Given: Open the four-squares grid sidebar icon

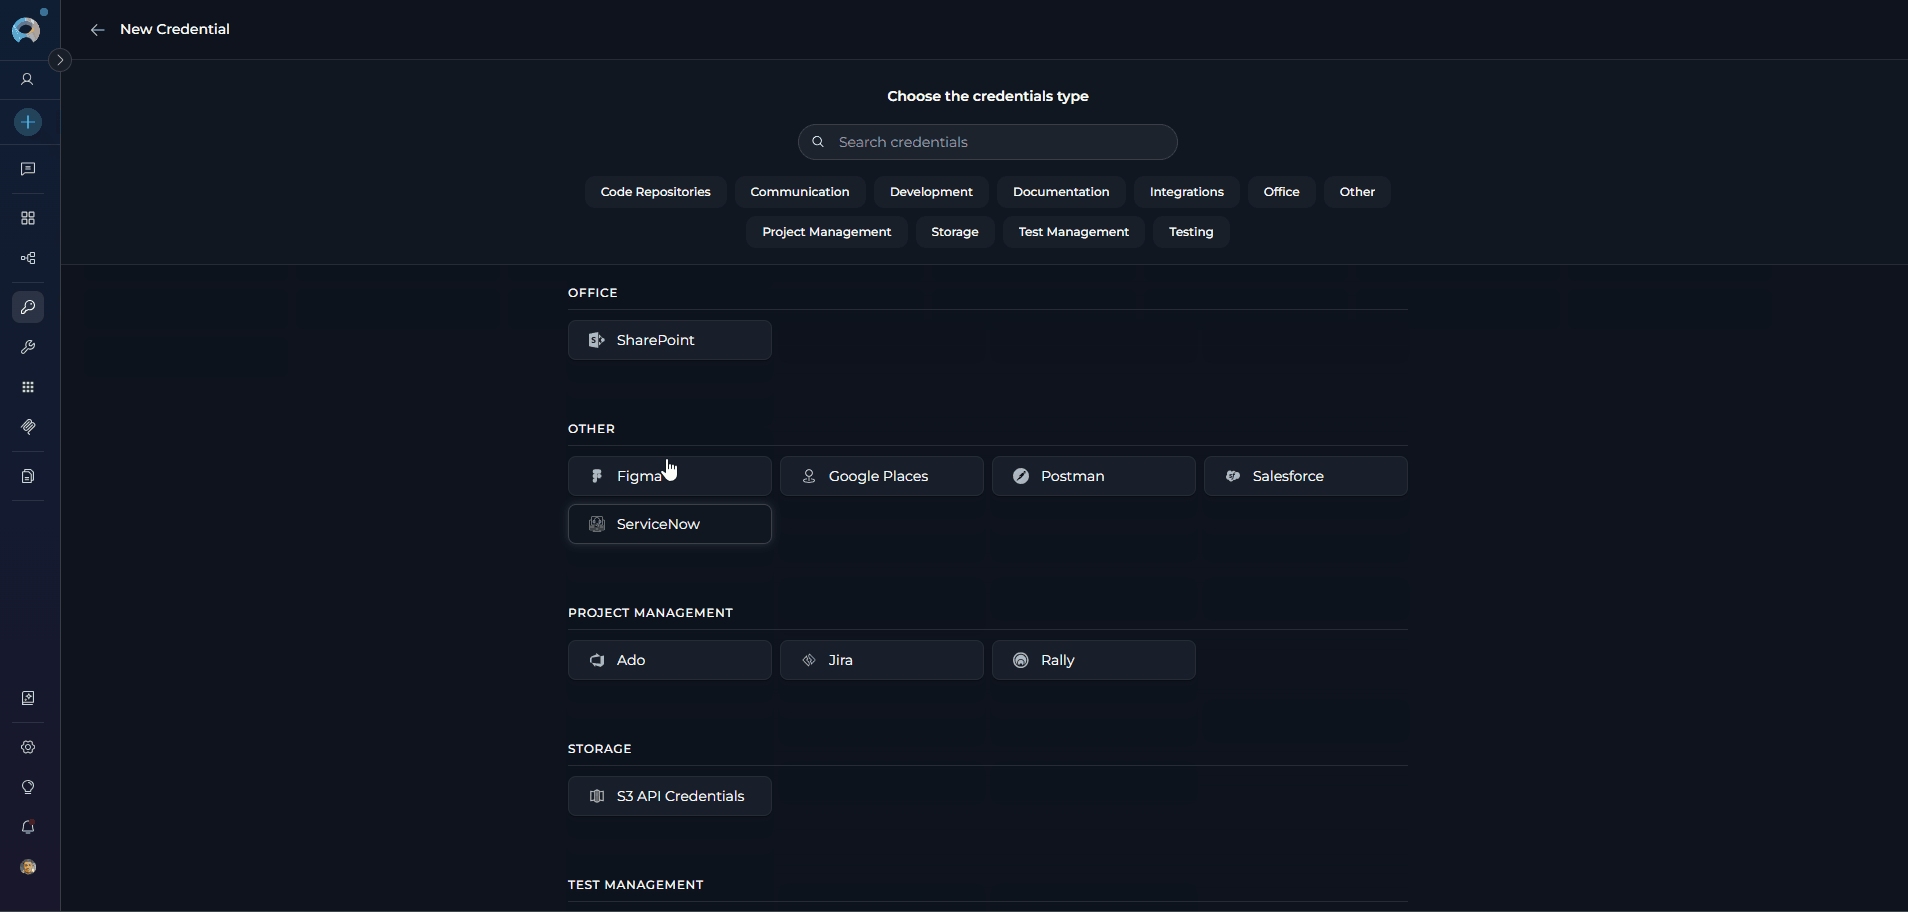Looking at the screenshot, I should pyautogui.click(x=28, y=218).
